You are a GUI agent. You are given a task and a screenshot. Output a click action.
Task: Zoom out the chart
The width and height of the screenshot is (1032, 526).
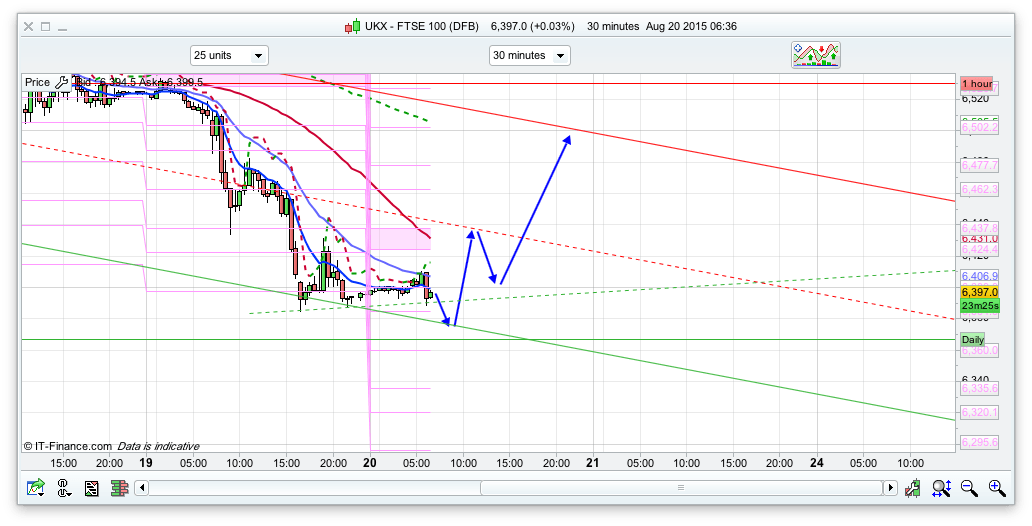point(969,488)
